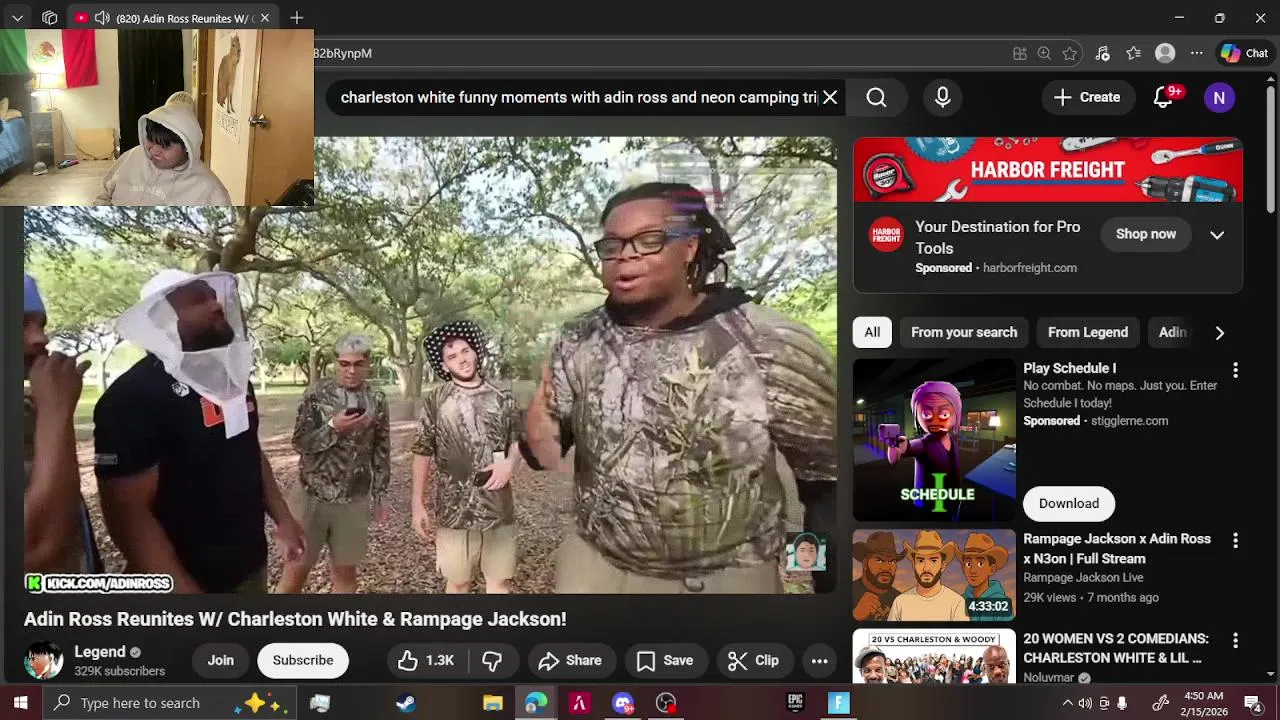1280x720 pixels.
Task: Open Rampage Jackson x Adin Ross thumbnail
Action: 934,575
